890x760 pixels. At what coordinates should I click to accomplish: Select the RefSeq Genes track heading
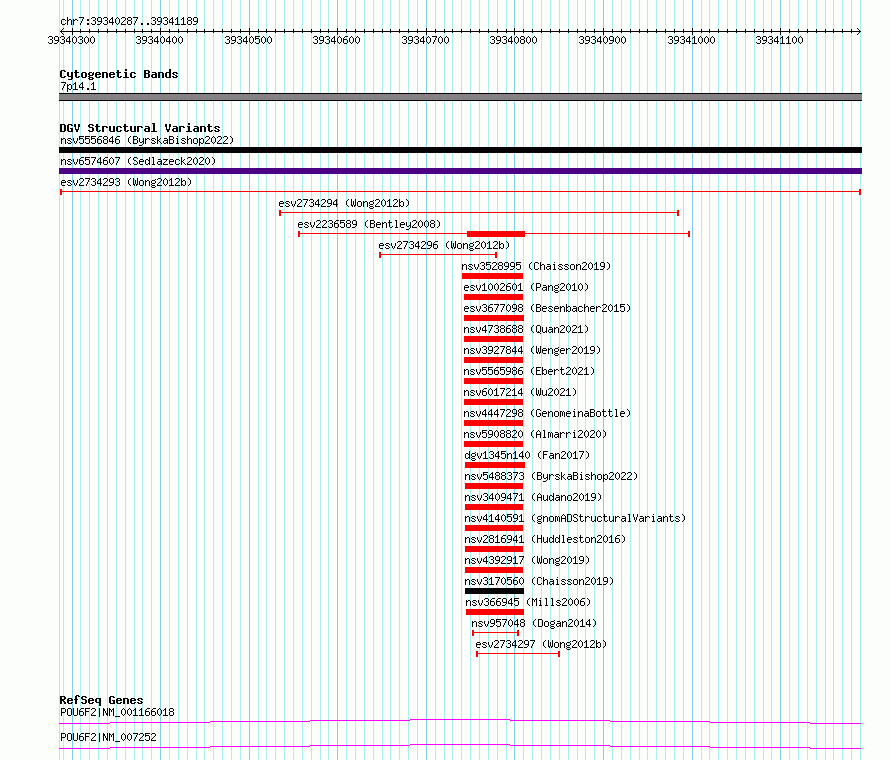click(x=101, y=700)
